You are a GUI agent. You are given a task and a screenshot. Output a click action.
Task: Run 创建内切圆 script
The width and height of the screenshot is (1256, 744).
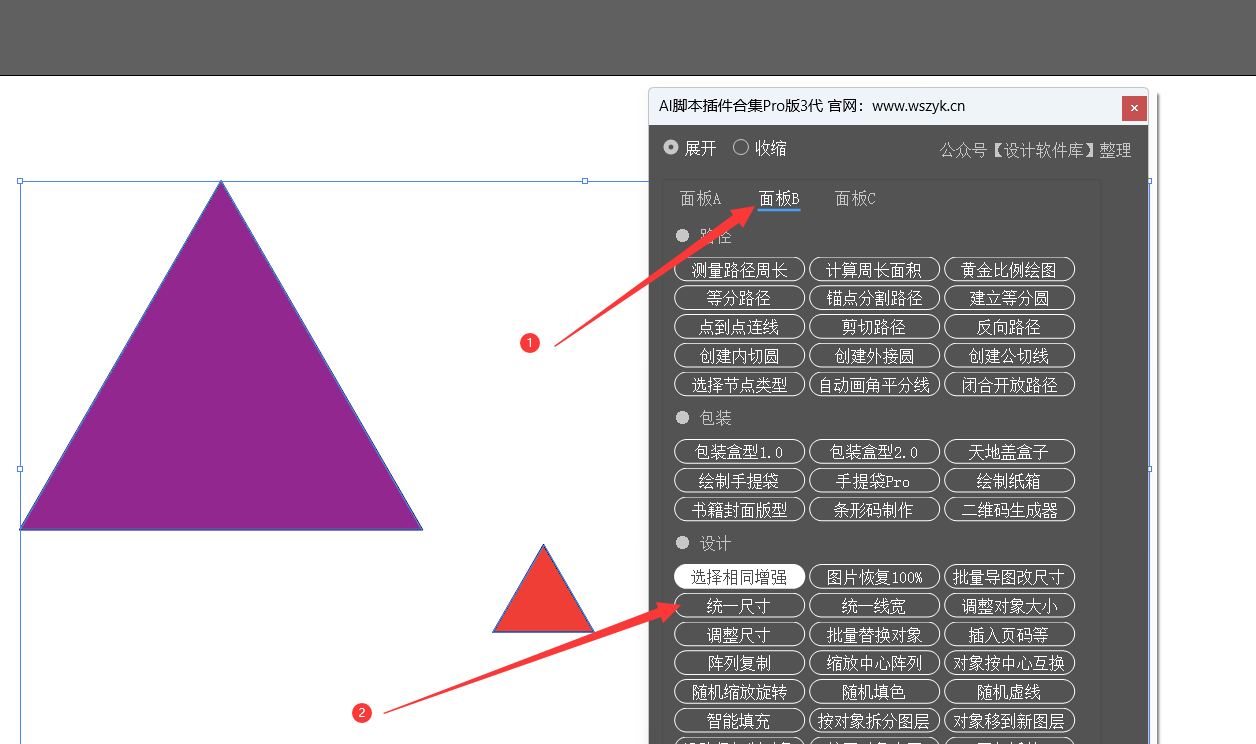739,356
